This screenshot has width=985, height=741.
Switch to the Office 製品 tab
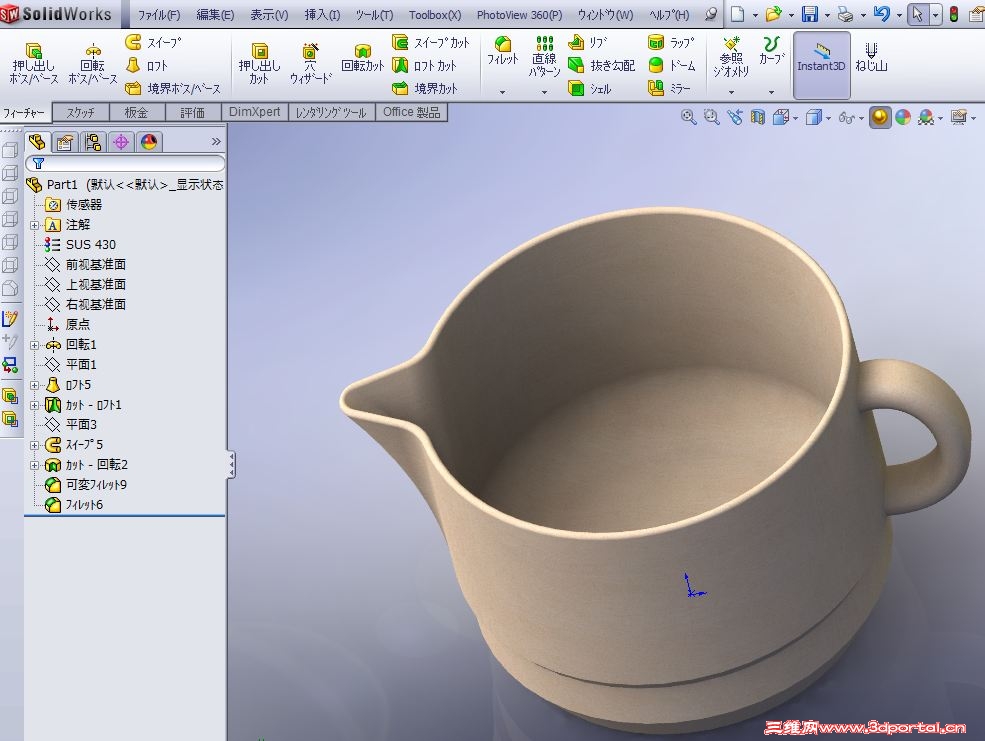(411, 112)
